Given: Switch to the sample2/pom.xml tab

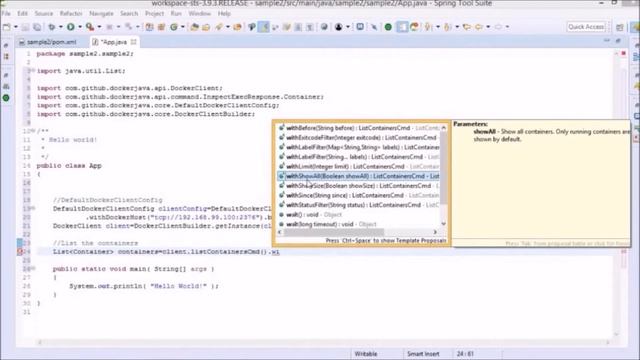Looking at the screenshot, I should (48, 42).
